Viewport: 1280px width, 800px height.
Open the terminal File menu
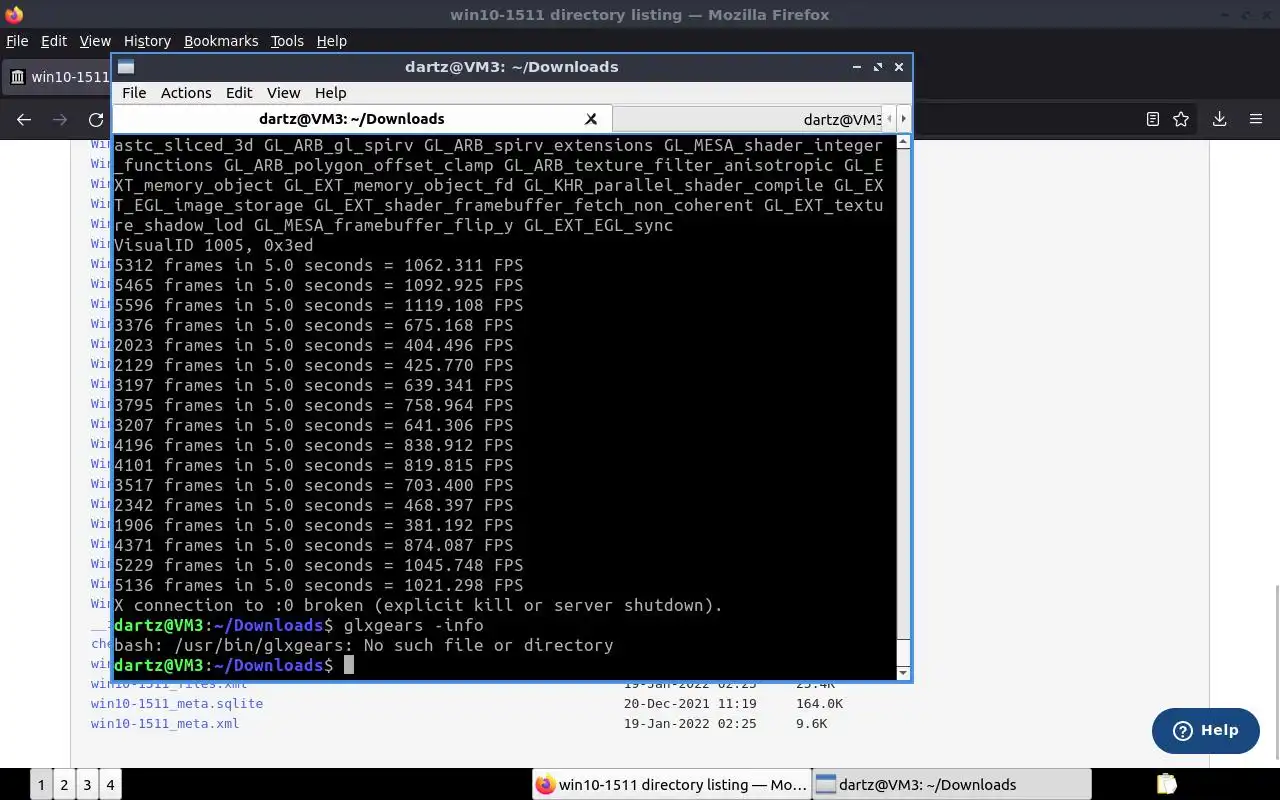134,92
